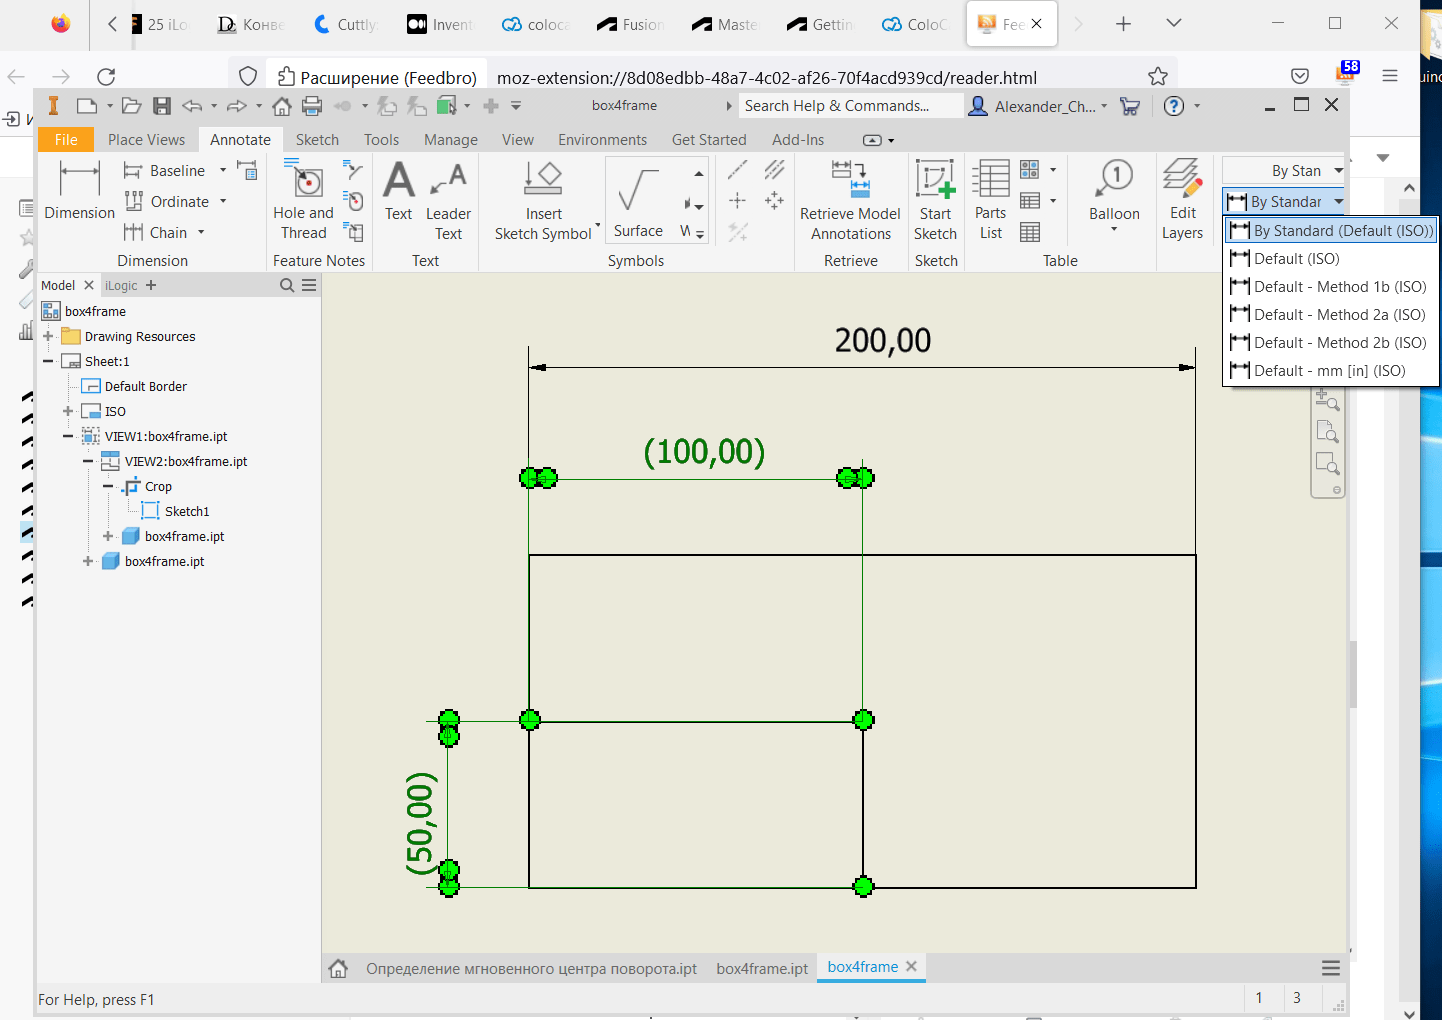The width and height of the screenshot is (1442, 1020).
Task: Select the Text annotation tool
Action: point(398,191)
